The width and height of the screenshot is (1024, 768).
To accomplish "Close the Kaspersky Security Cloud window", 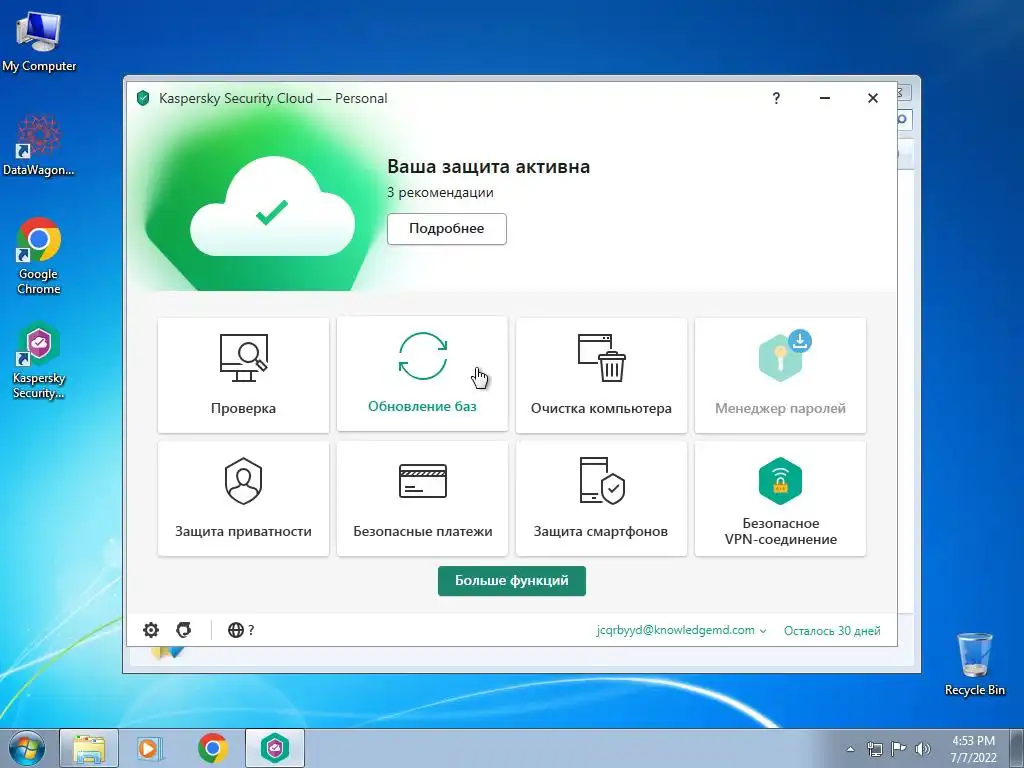I will click(872, 98).
